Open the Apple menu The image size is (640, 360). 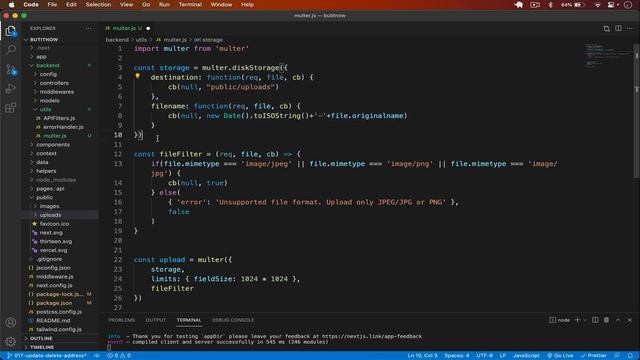[12, 4]
